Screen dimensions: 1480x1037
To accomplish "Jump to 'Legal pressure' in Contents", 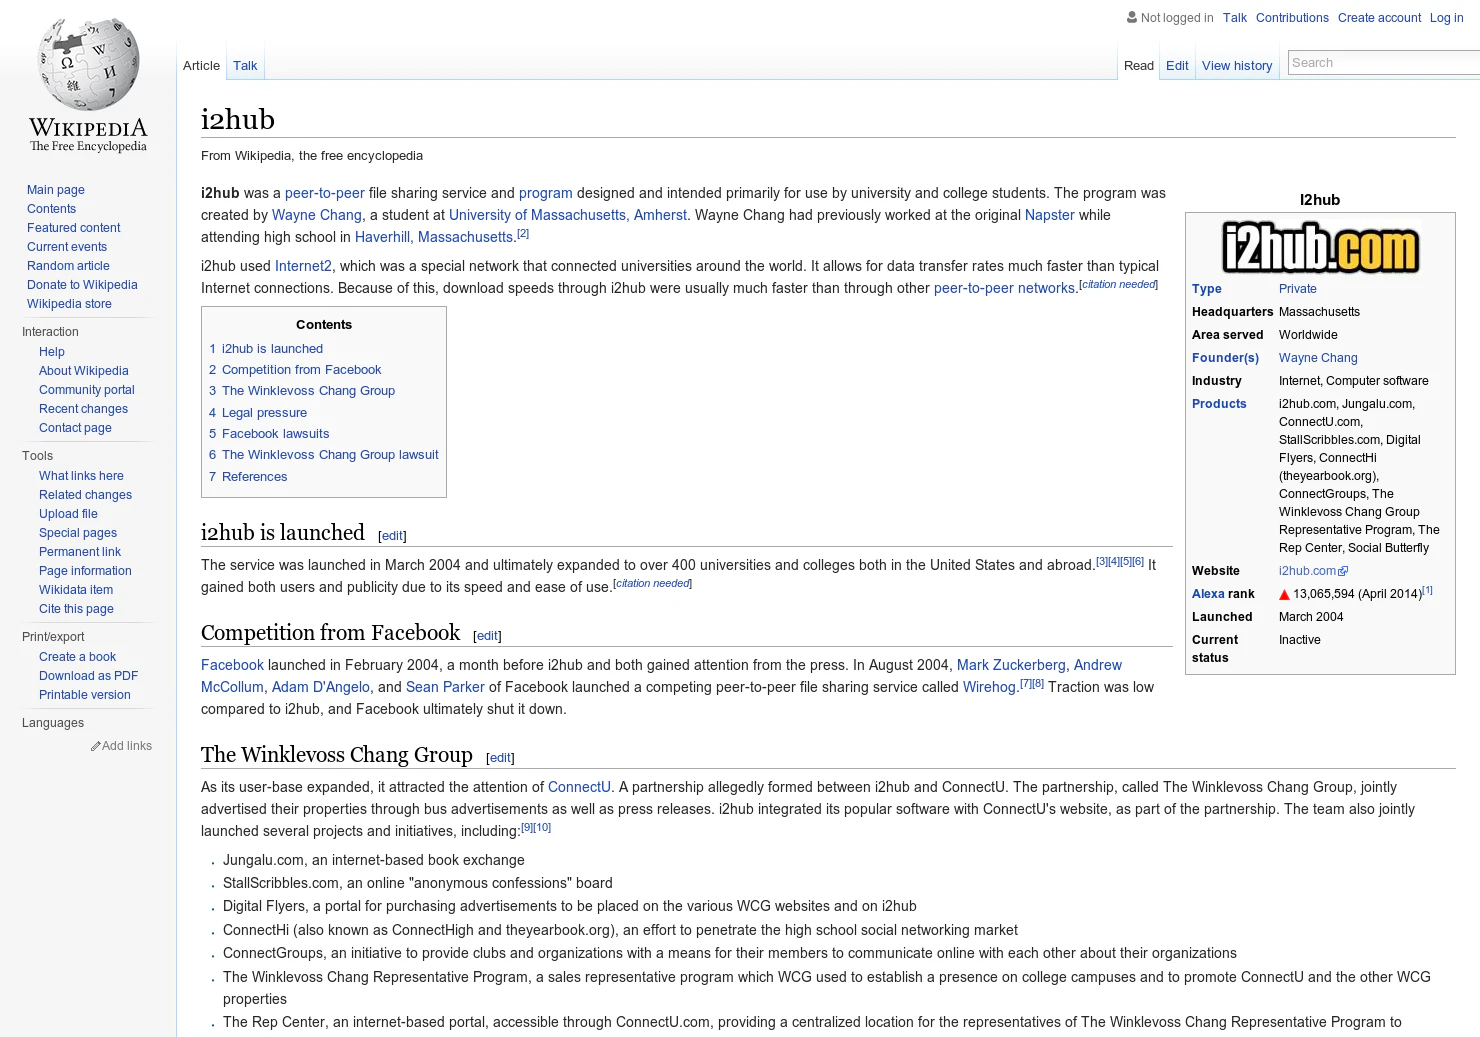I will [258, 413].
